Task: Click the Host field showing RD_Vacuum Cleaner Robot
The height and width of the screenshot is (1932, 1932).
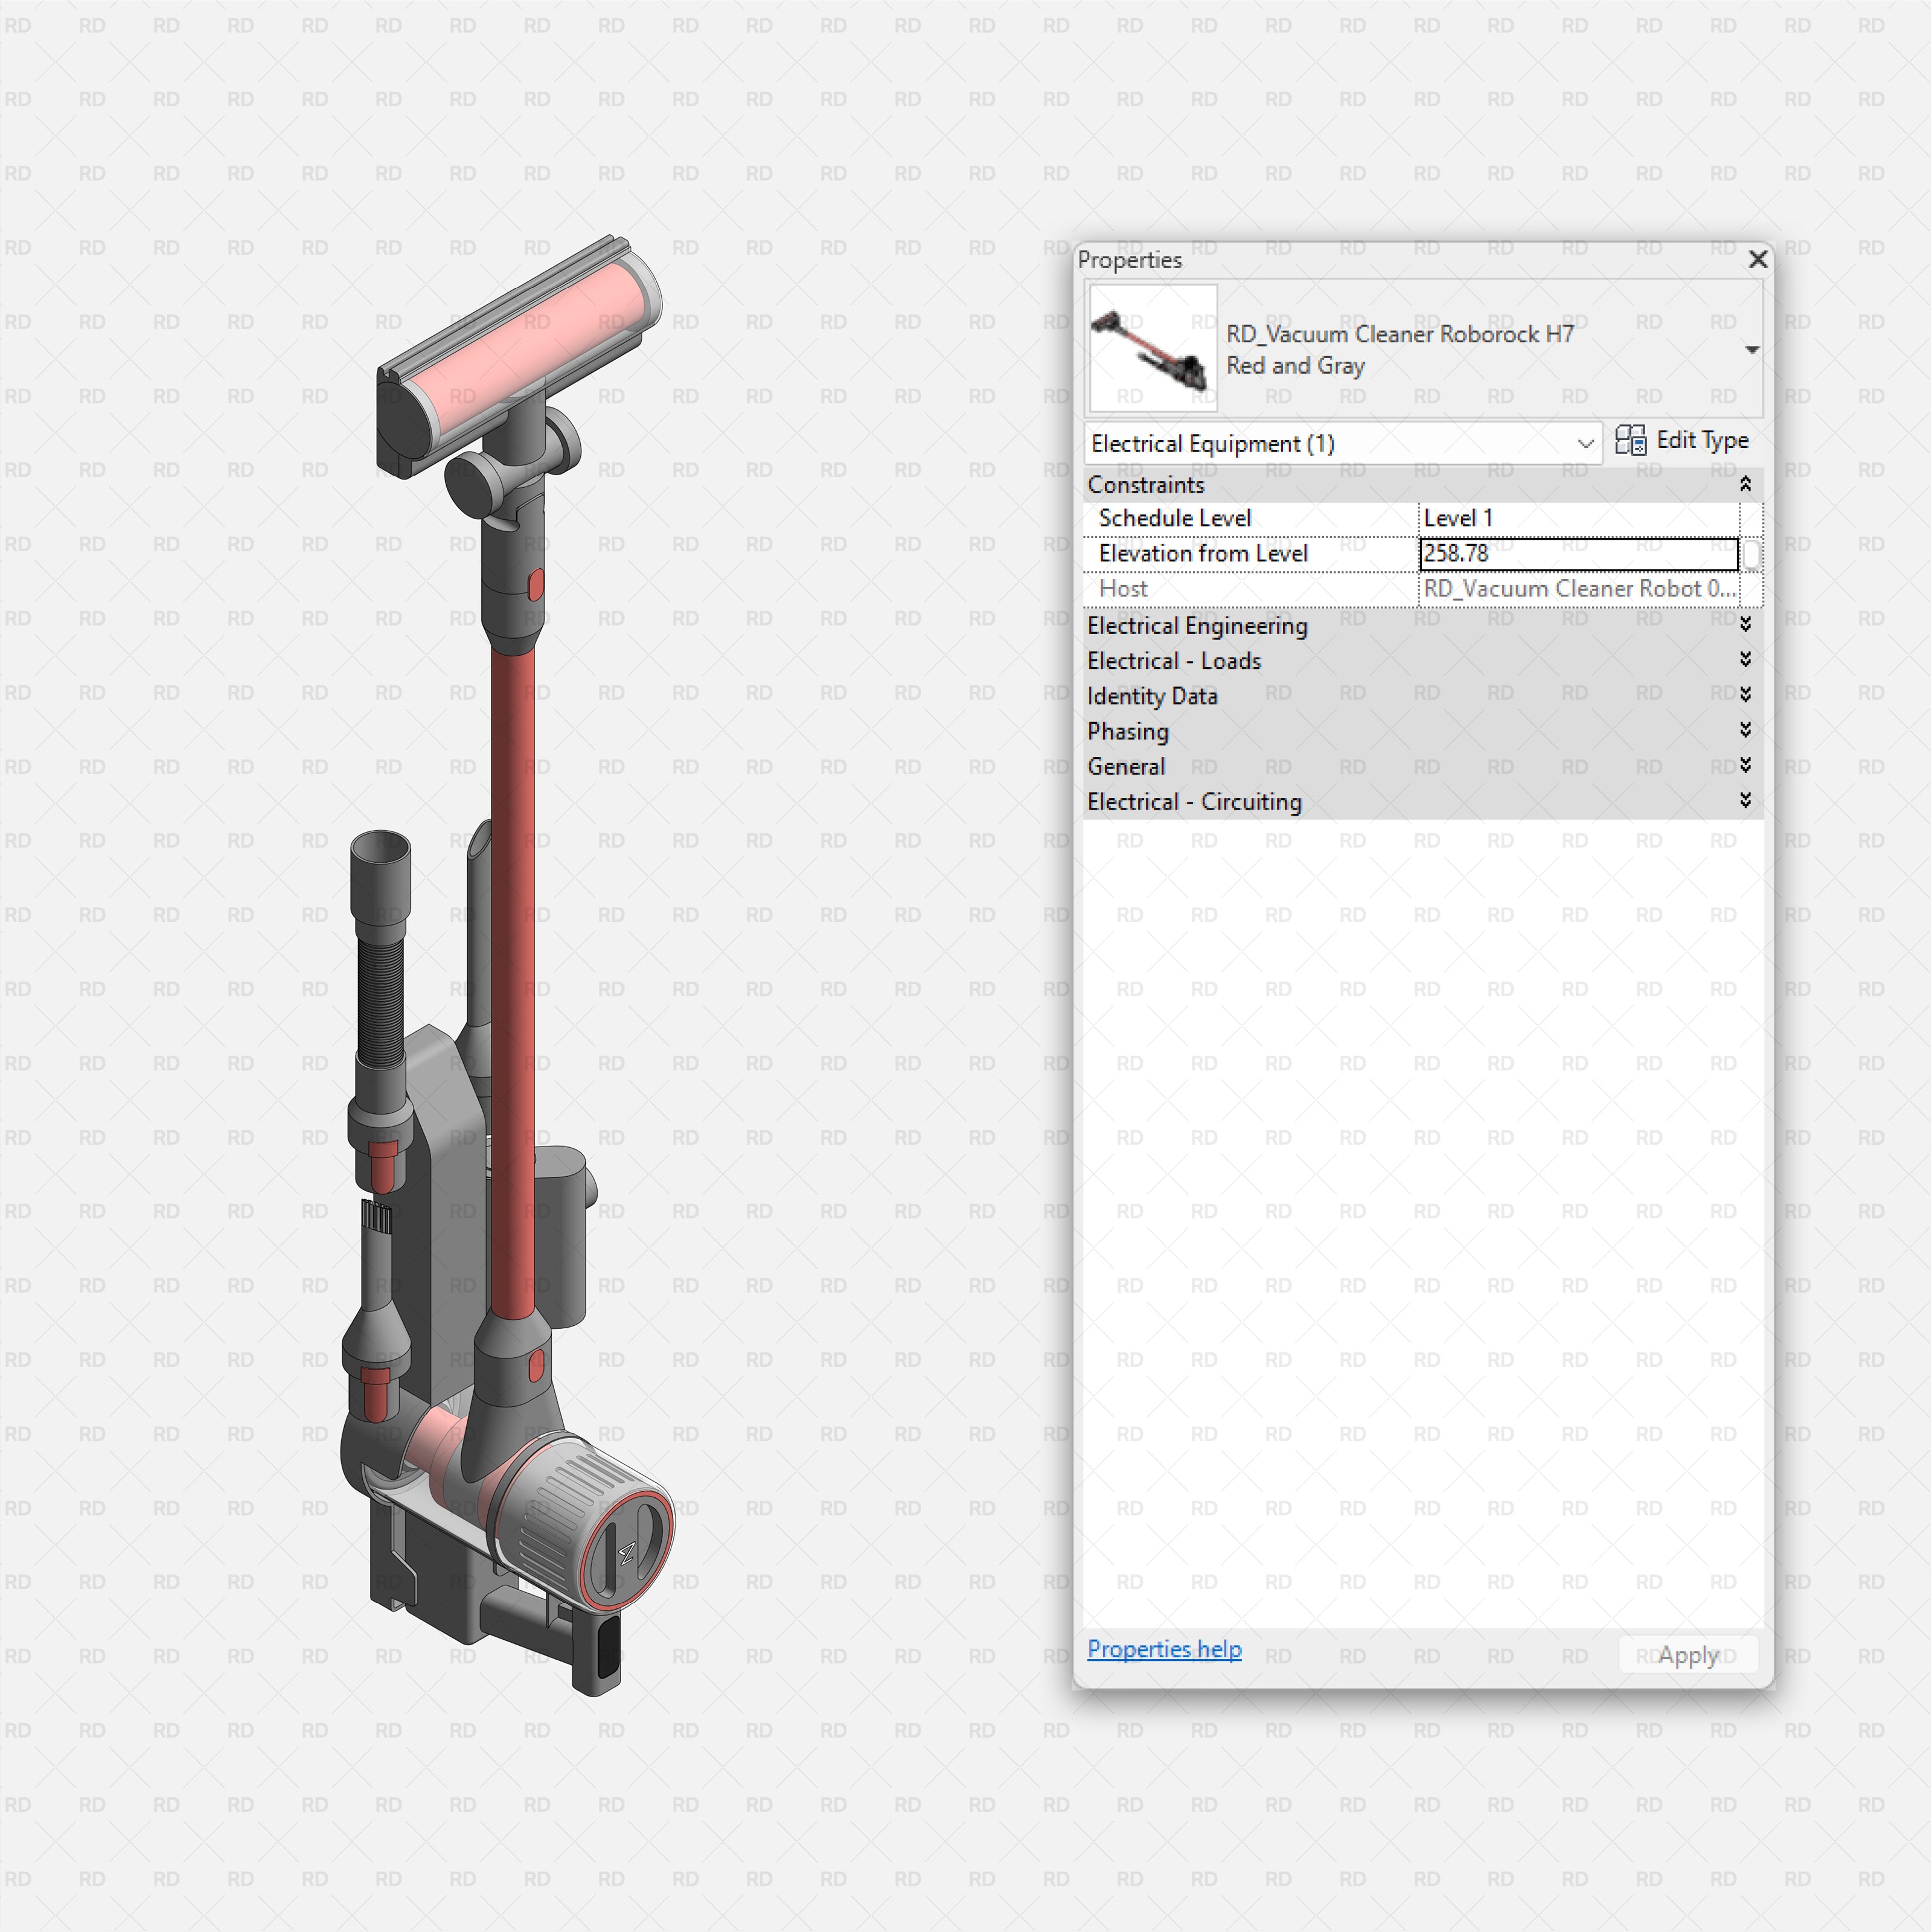Action: coord(1580,589)
